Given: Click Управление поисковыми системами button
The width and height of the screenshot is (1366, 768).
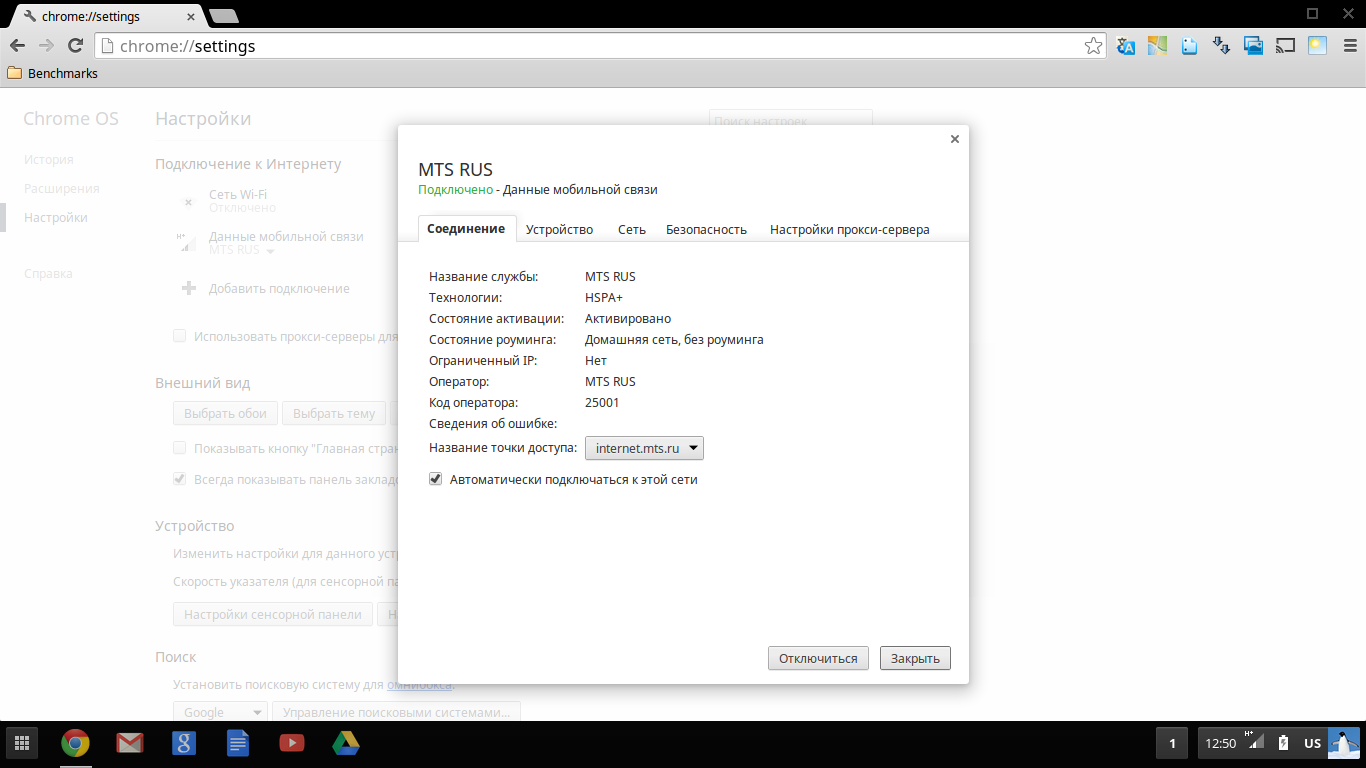Looking at the screenshot, I should tap(397, 712).
